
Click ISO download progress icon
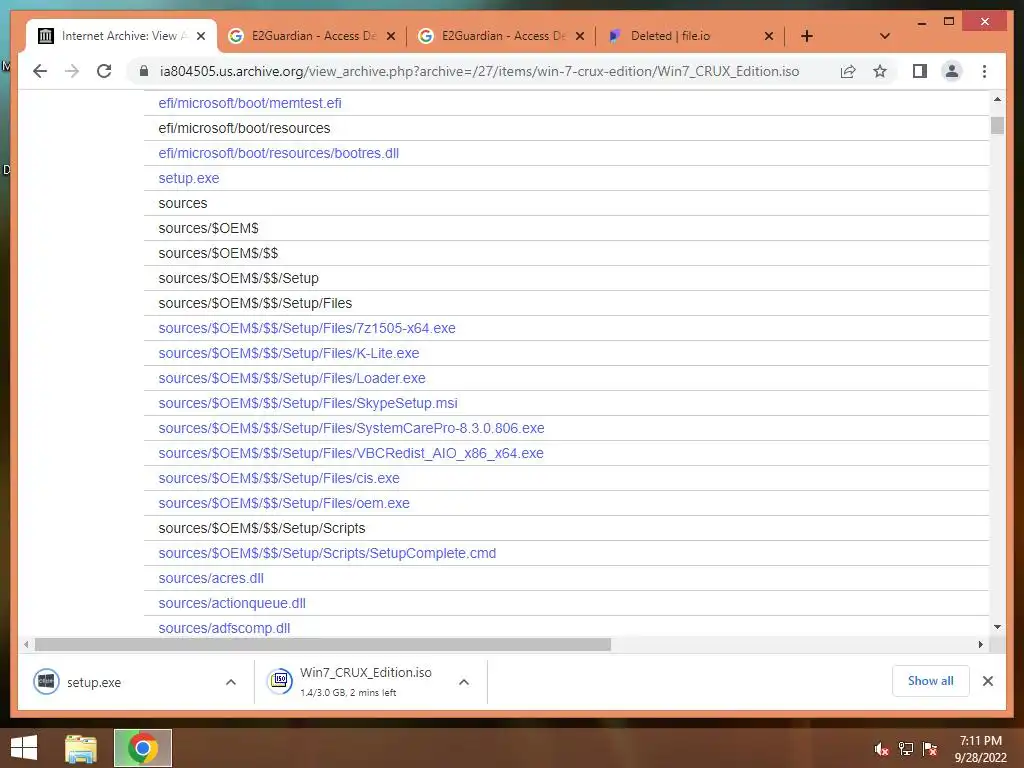[280, 681]
